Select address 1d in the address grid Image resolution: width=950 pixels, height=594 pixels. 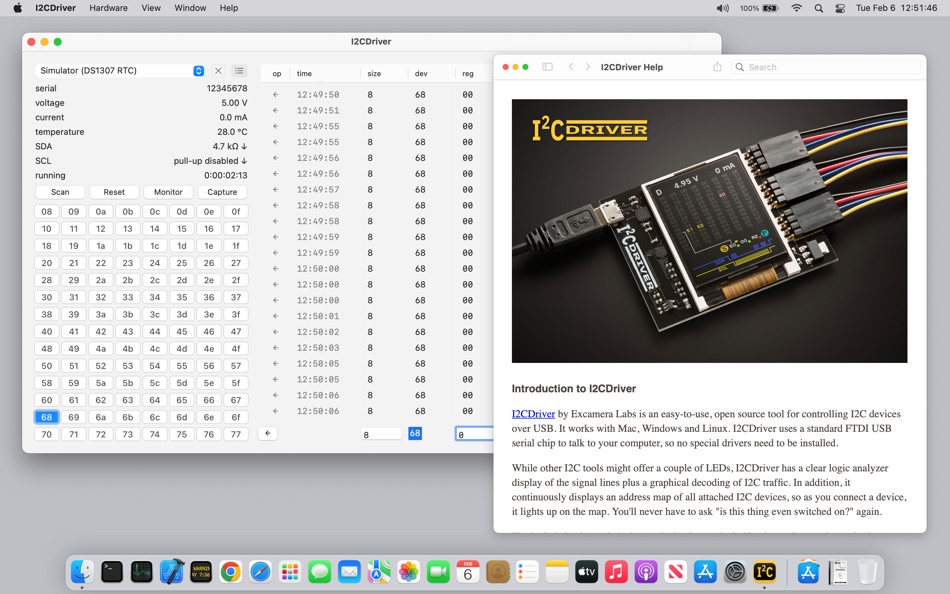point(182,246)
